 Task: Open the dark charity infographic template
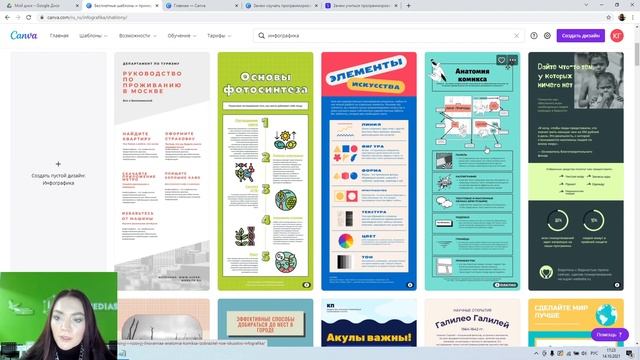click(x=576, y=171)
